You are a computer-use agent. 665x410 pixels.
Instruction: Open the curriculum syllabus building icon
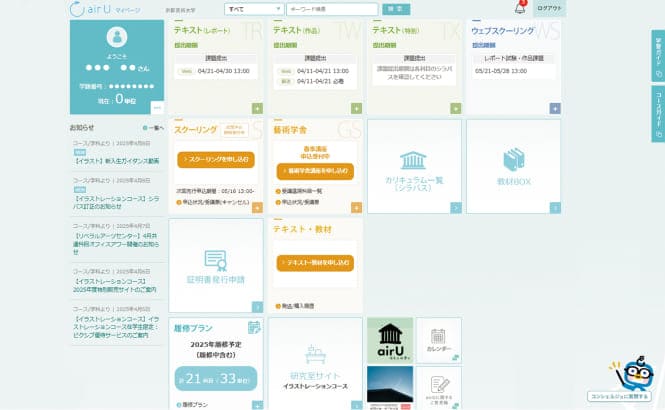[x=413, y=160]
